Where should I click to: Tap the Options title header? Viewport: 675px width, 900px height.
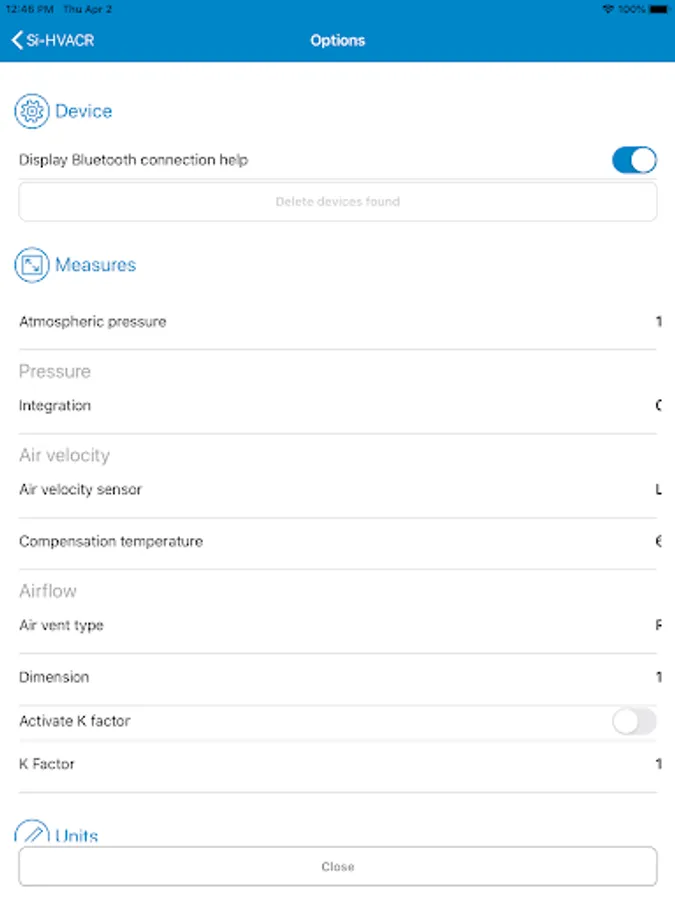pos(338,41)
